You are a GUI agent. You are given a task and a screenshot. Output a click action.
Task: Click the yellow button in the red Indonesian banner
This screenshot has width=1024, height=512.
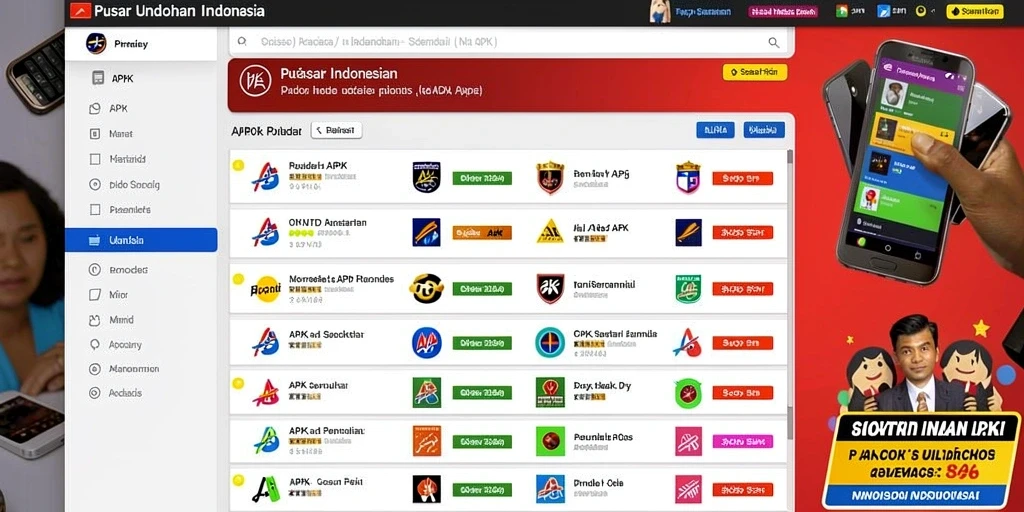point(755,72)
